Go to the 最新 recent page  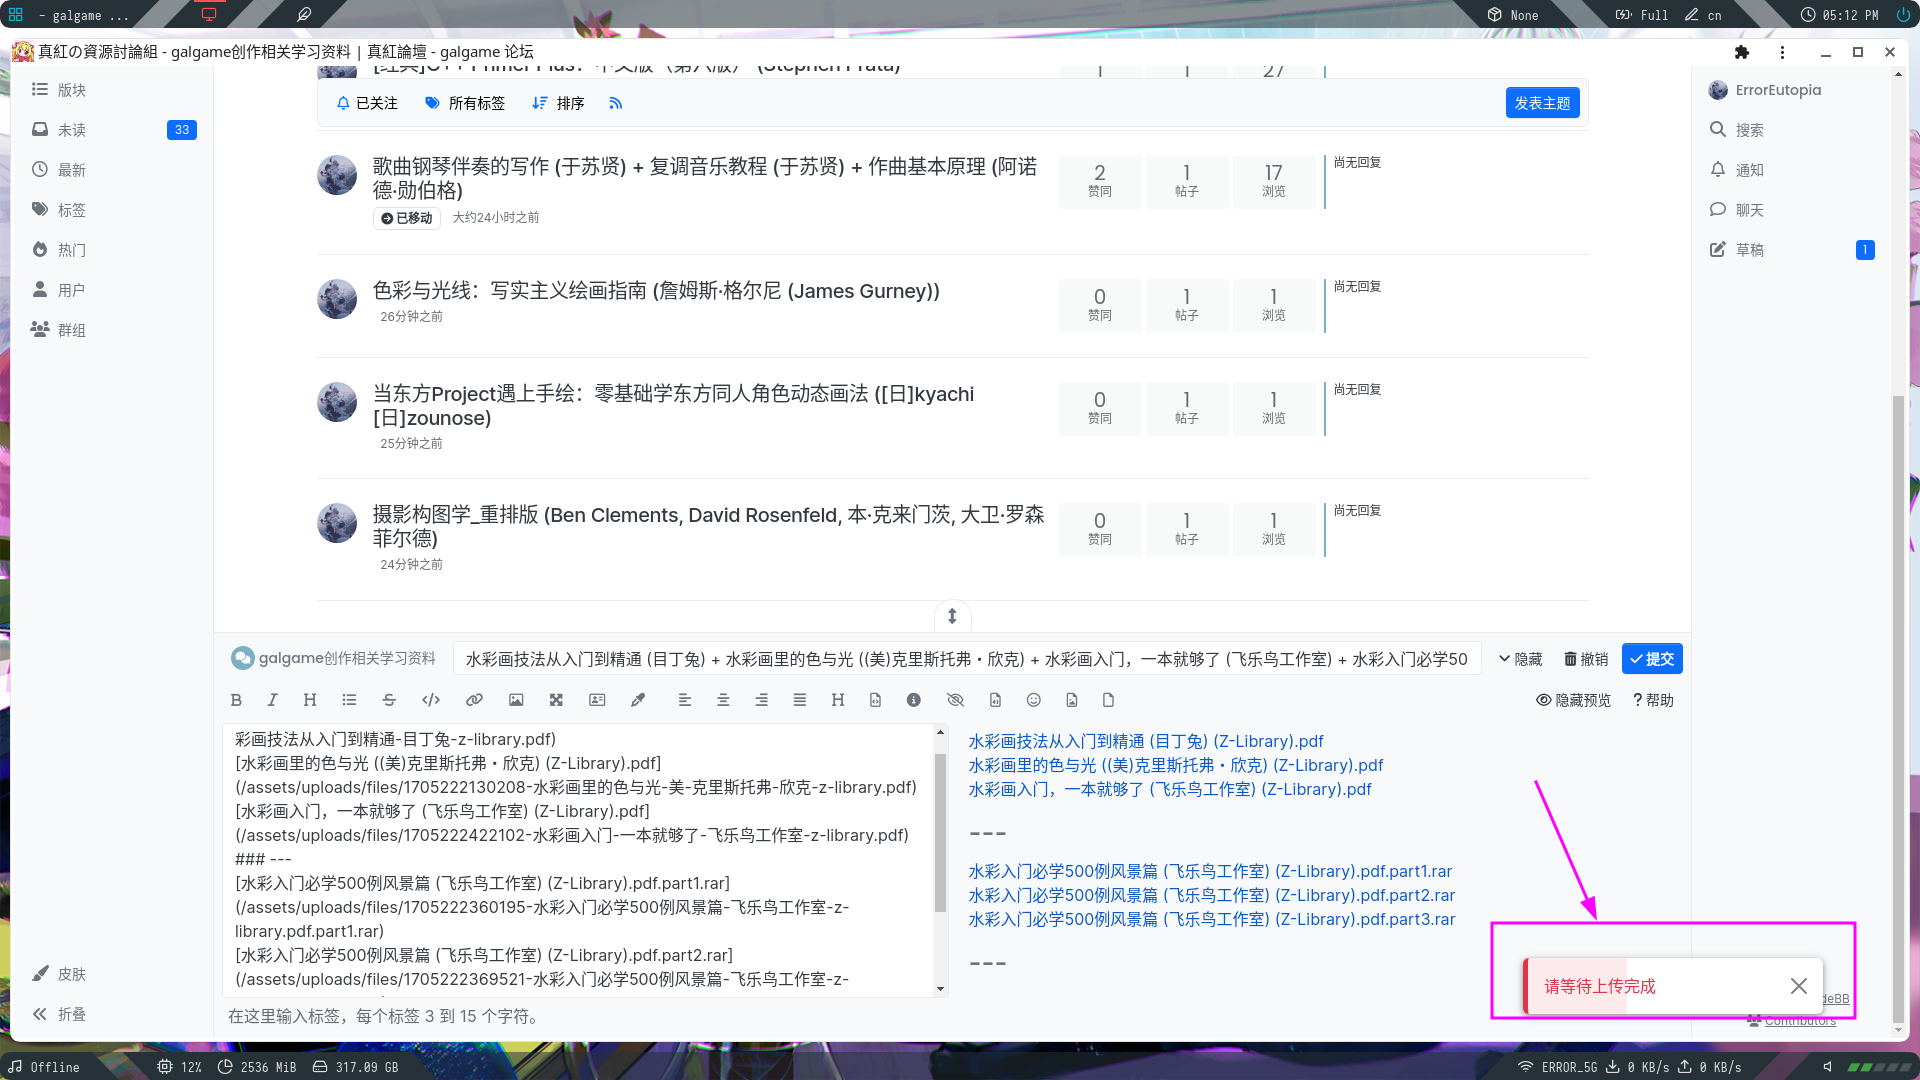(x=60, y=170)
